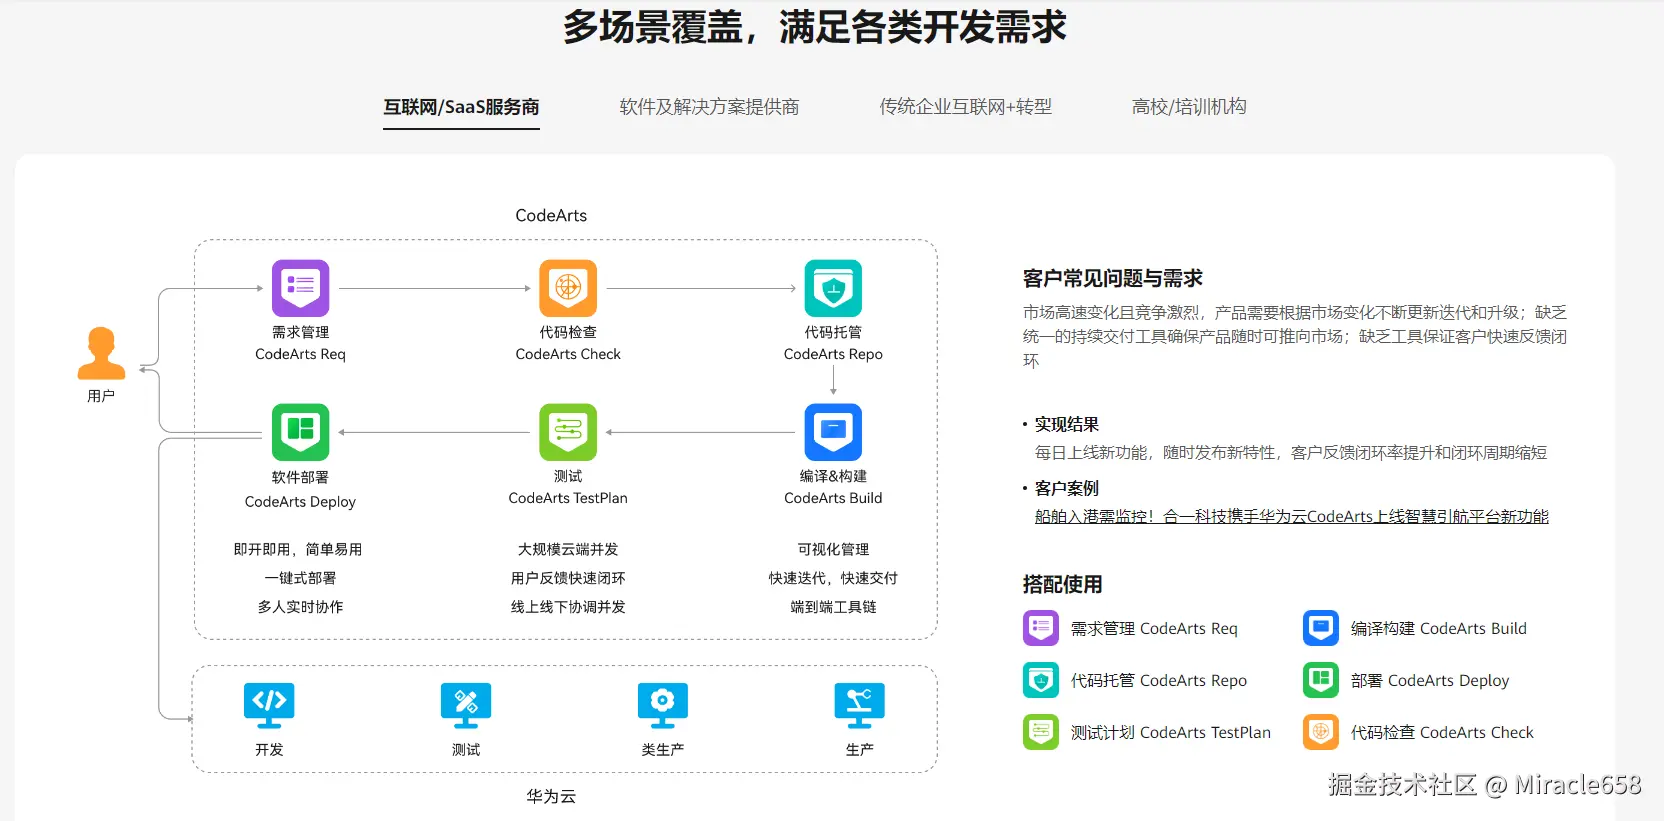Open 代码检查 CodeArts Check link in 搭配使用
The image size is (1664, 821).
(x=1441, y=732)
